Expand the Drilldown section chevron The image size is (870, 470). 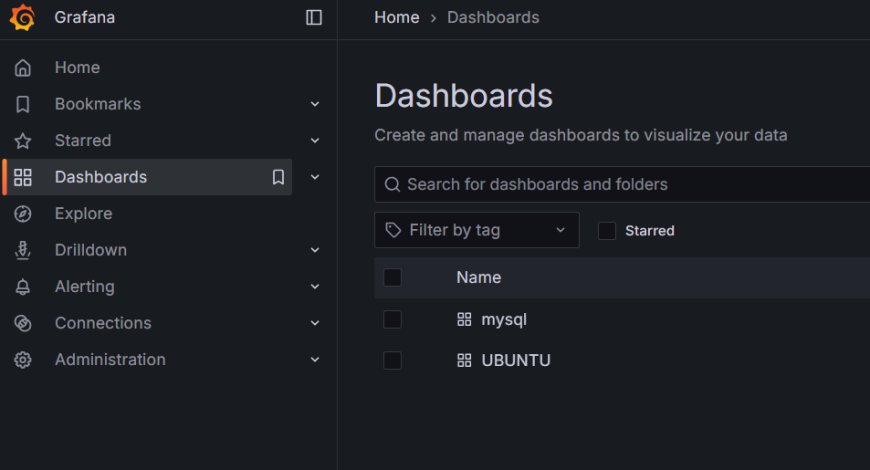click(315, 250)
